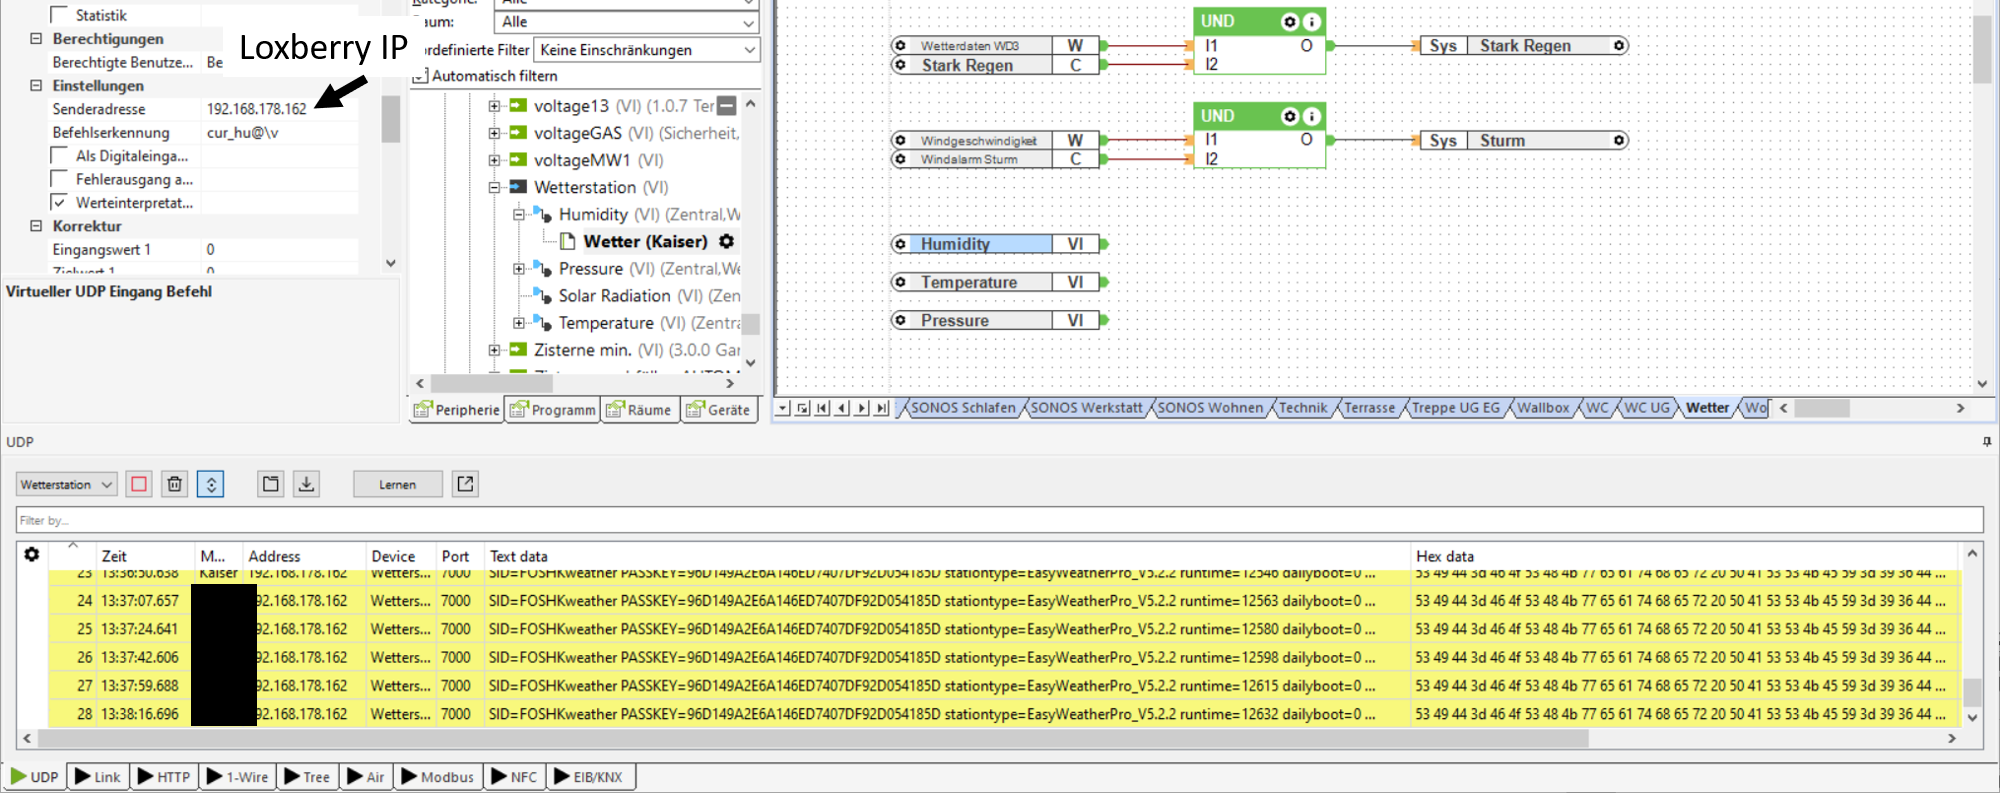Open a saved monitor log file icon
2000x793 pixels.
271,484
